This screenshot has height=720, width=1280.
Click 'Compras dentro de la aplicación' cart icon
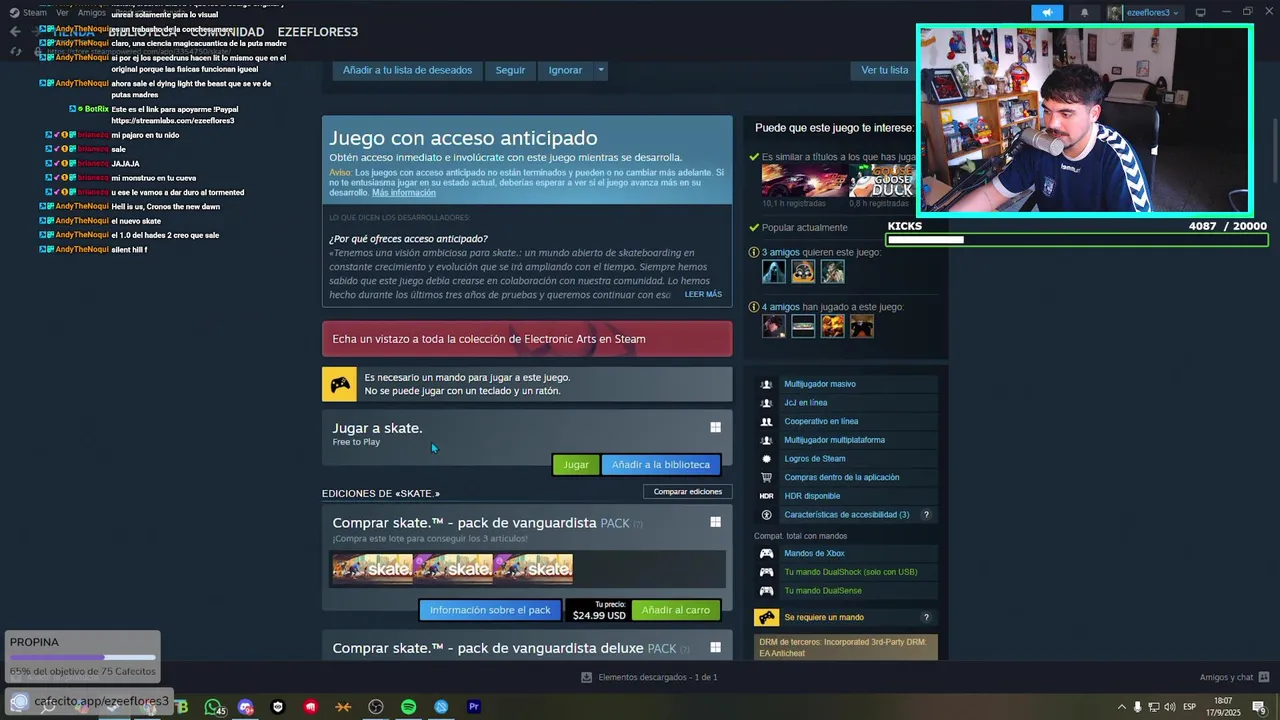[766, 477]
